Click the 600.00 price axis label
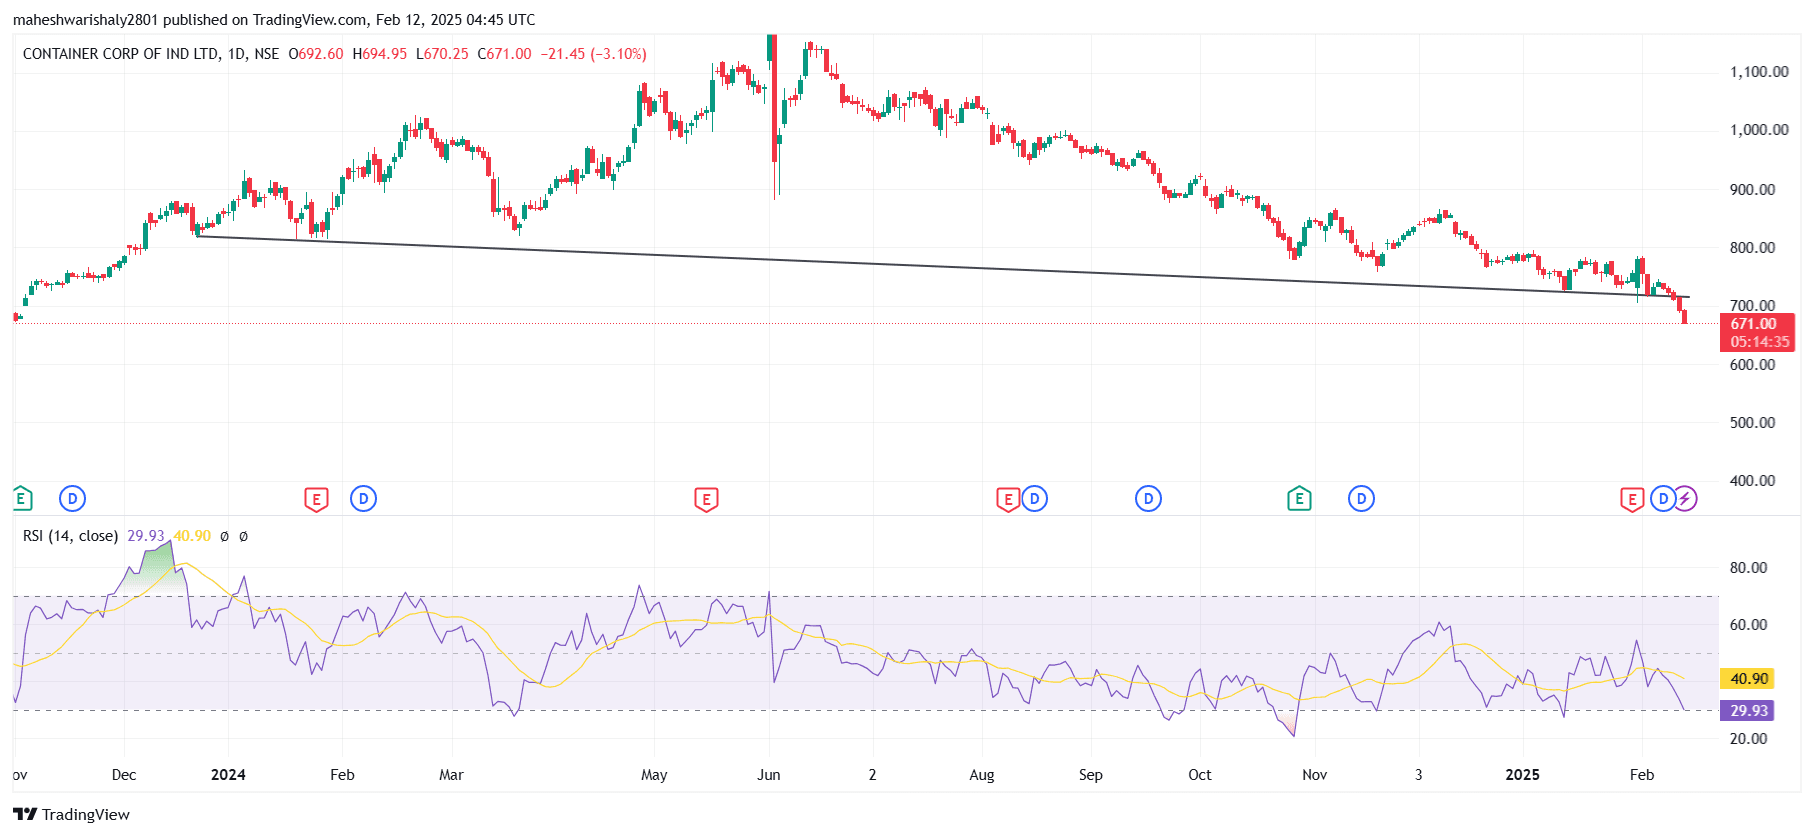Screen dimensions: 1814x836 pos(1753,365)
